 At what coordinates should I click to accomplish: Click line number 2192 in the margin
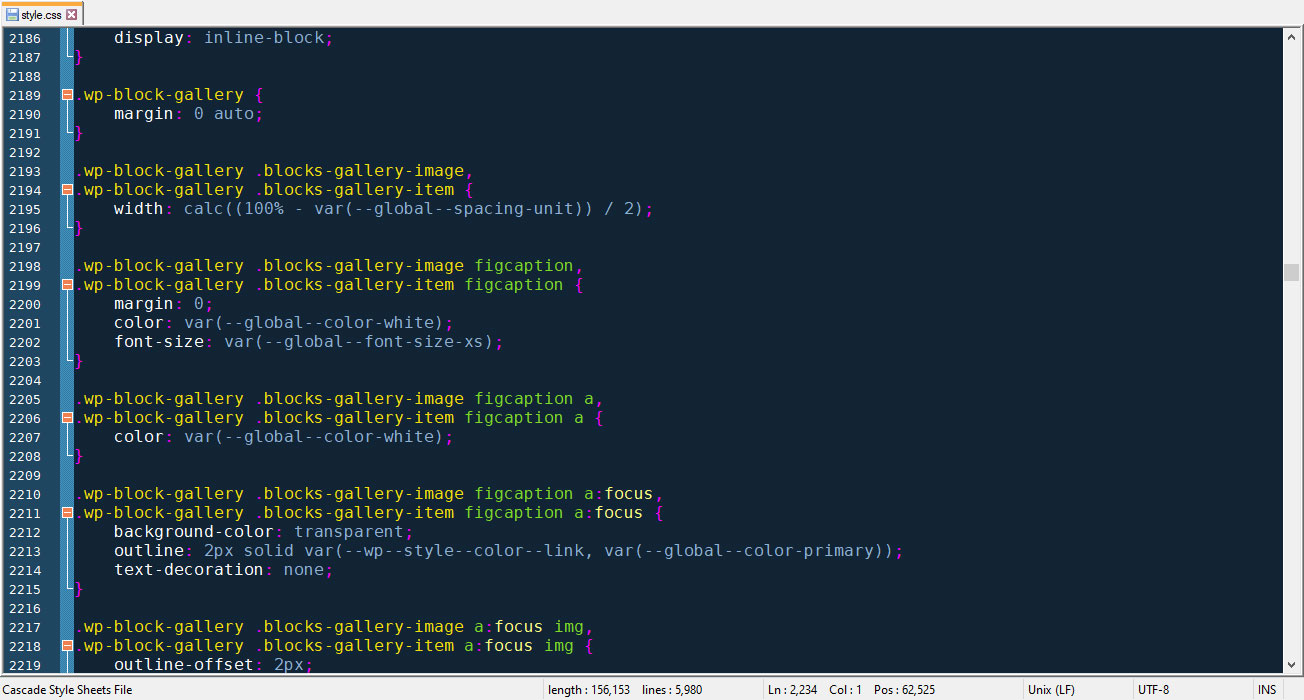coord(25,152)
